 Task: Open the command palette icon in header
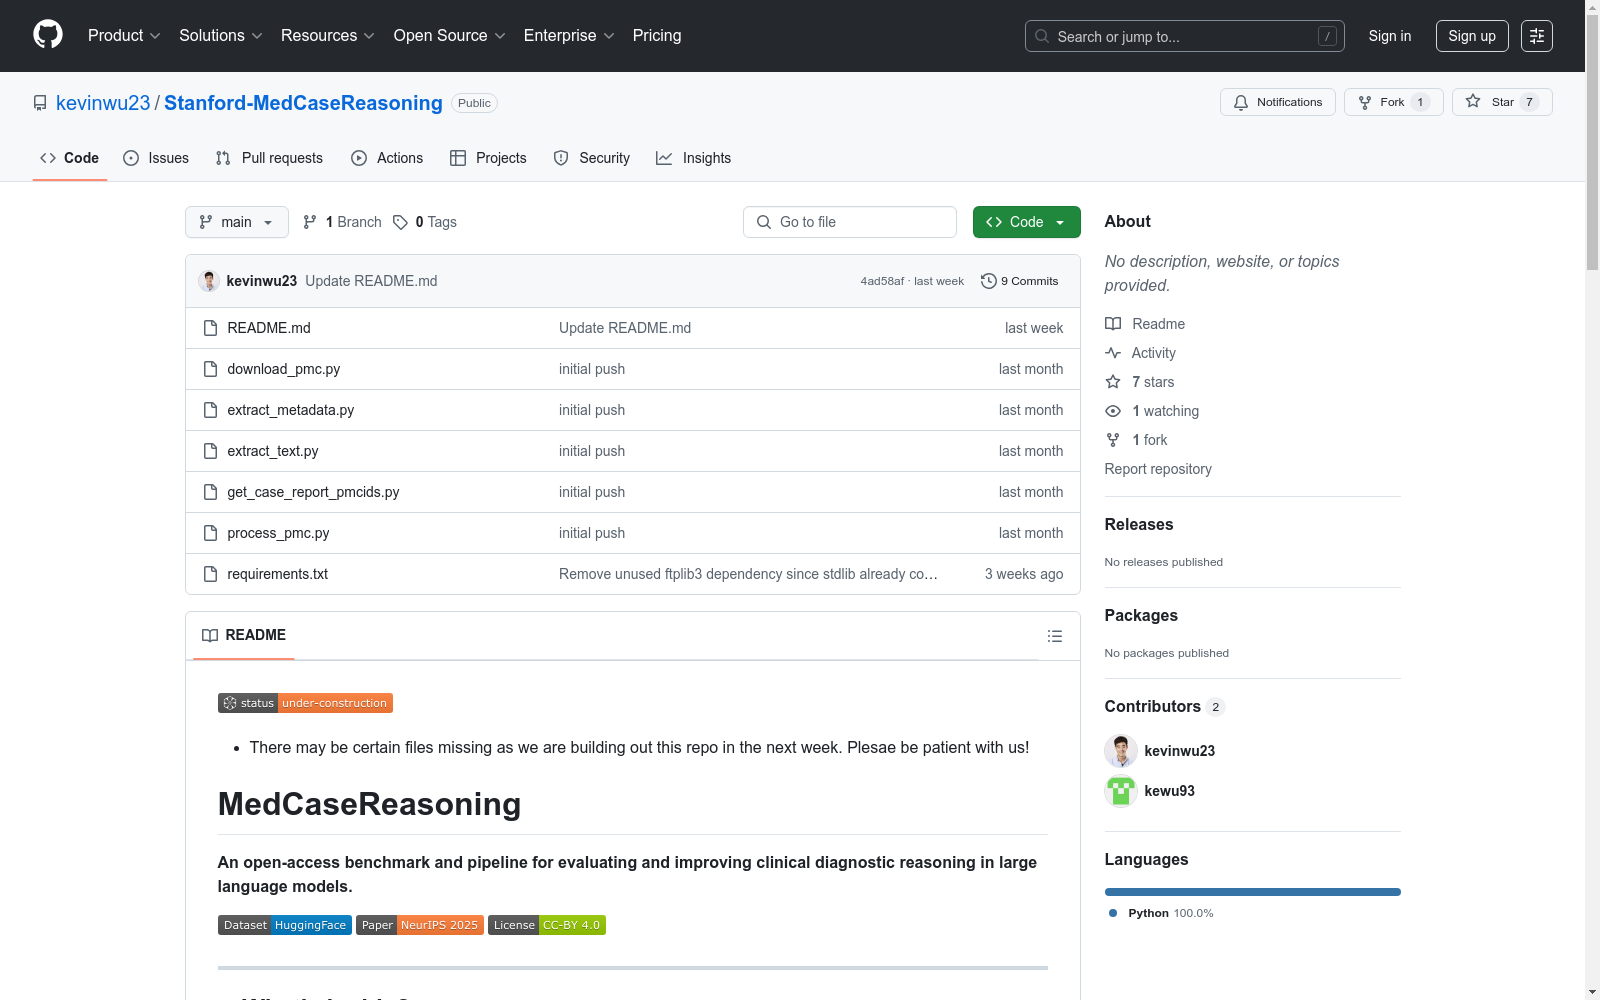(1536, 36)
